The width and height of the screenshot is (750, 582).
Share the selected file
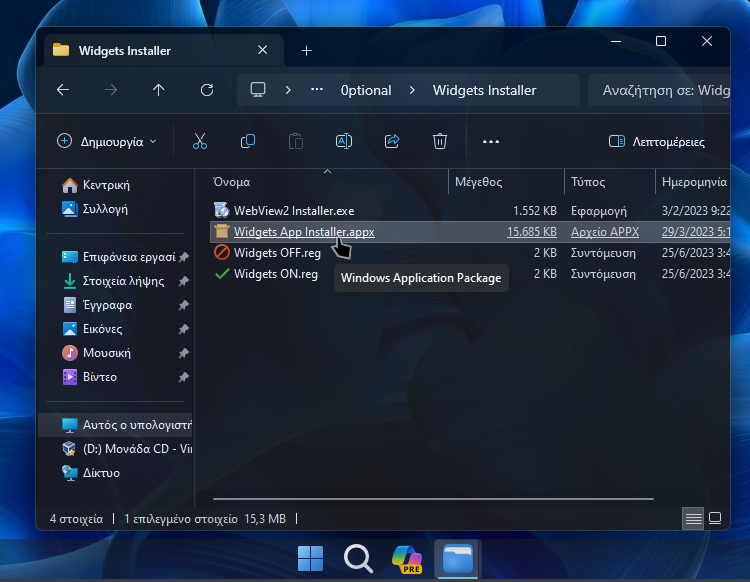[x=392, y=142]
